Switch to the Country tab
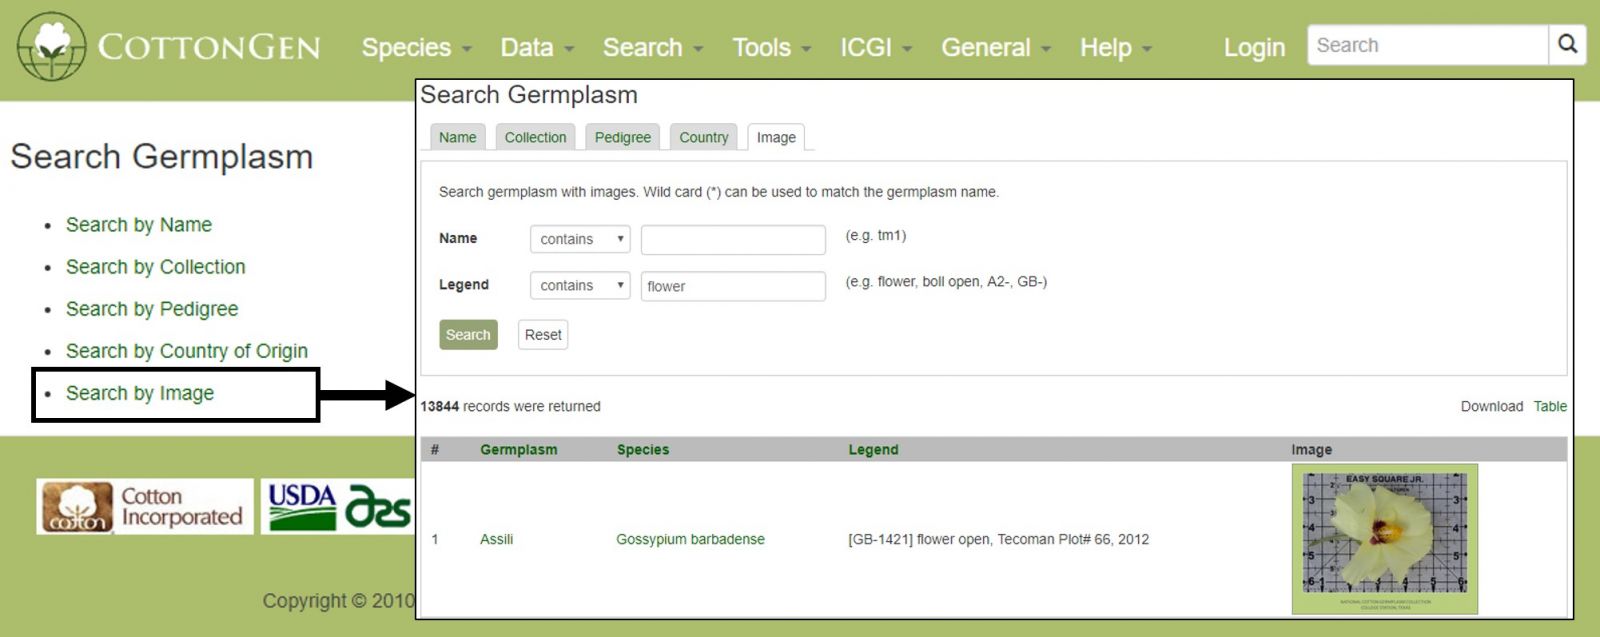The height and width of the screenshot is (637, 1600). (703, 137)
